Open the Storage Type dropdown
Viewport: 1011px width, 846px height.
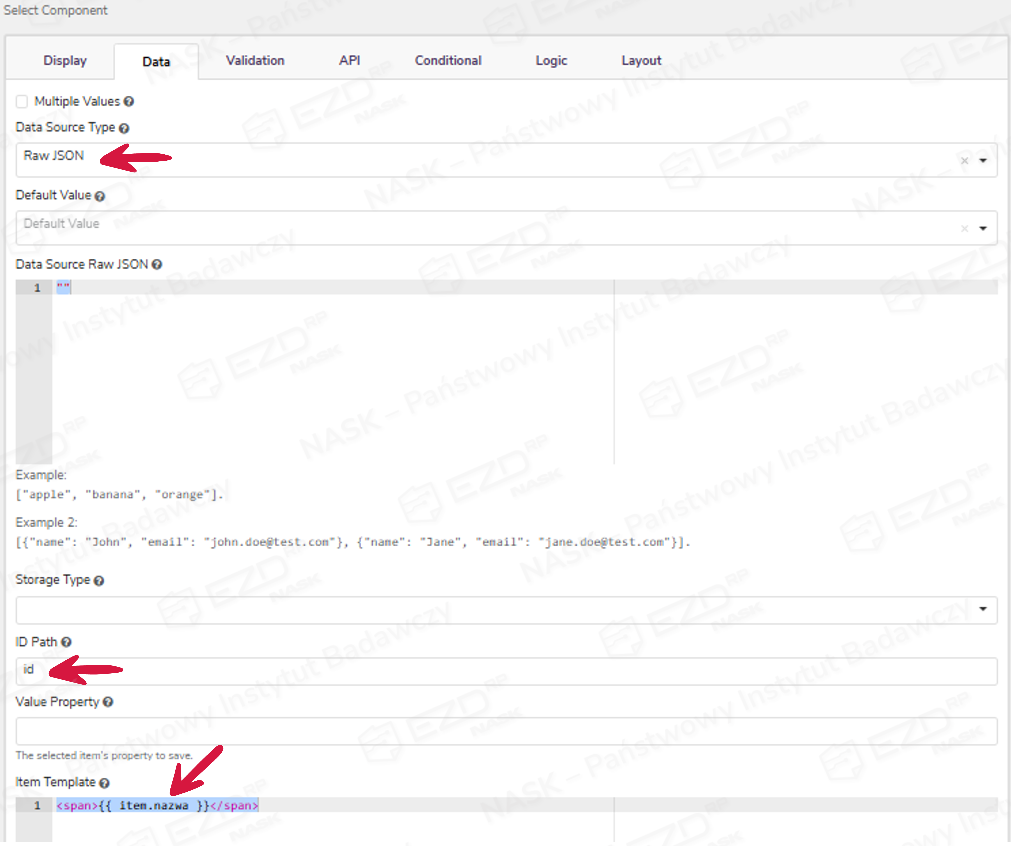983,609
